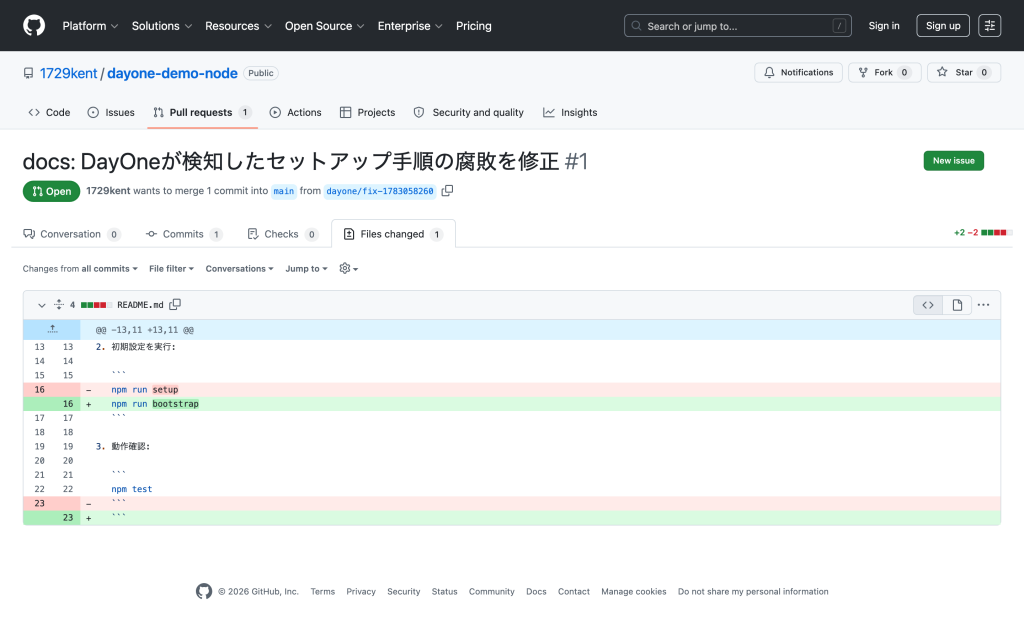Screen dimensions: 1024x640
Task: Focus the Search or jump to field
Action: pos(737,25)
